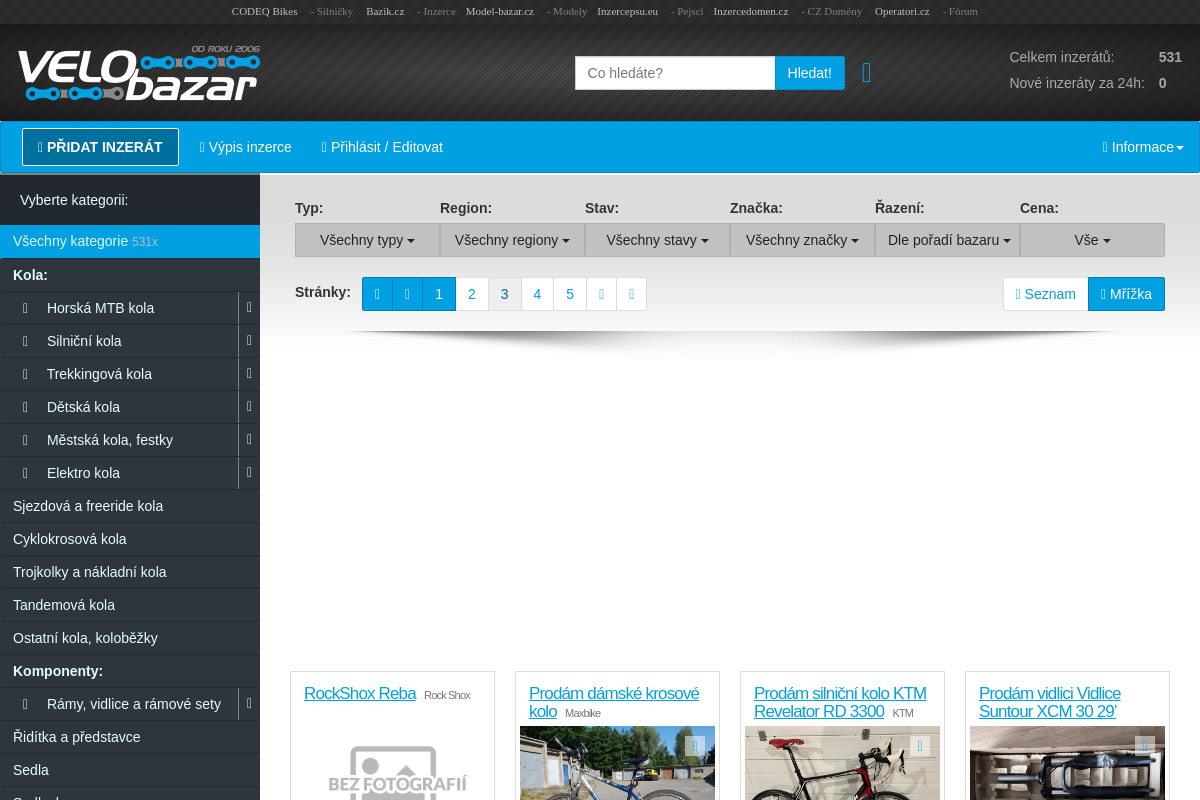Open Sjezdová a freeride kola category
1200x800 pixels.
pyautogui.click(x=130, y=506)
